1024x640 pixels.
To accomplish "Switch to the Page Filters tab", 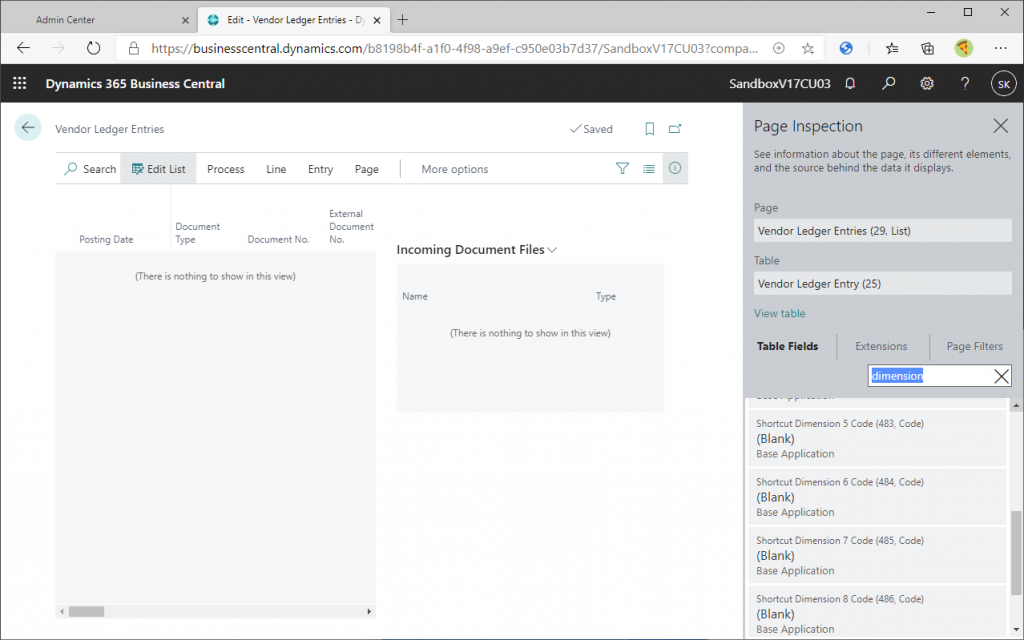I will pos(974,346).
